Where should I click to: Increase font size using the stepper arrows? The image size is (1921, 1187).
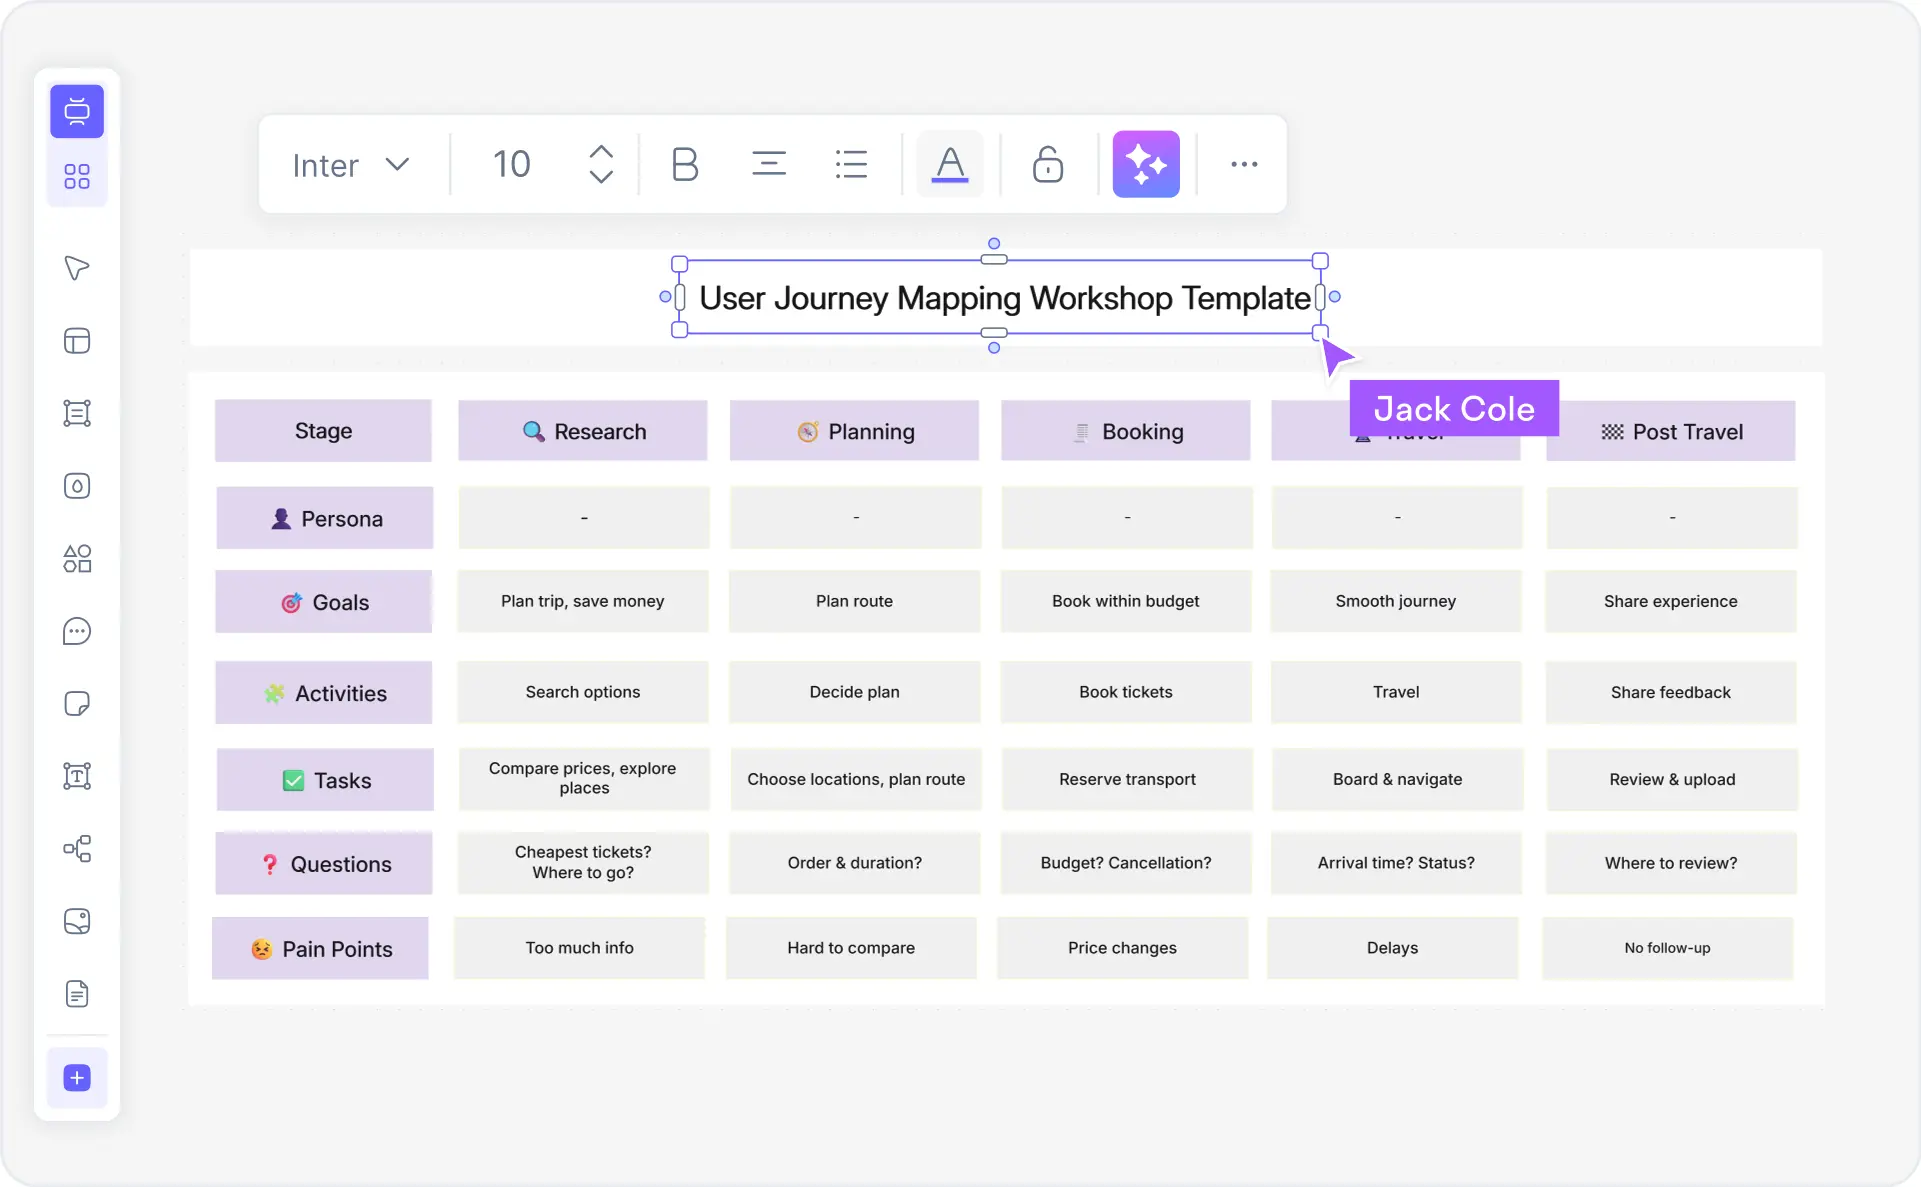pos(600,150)
